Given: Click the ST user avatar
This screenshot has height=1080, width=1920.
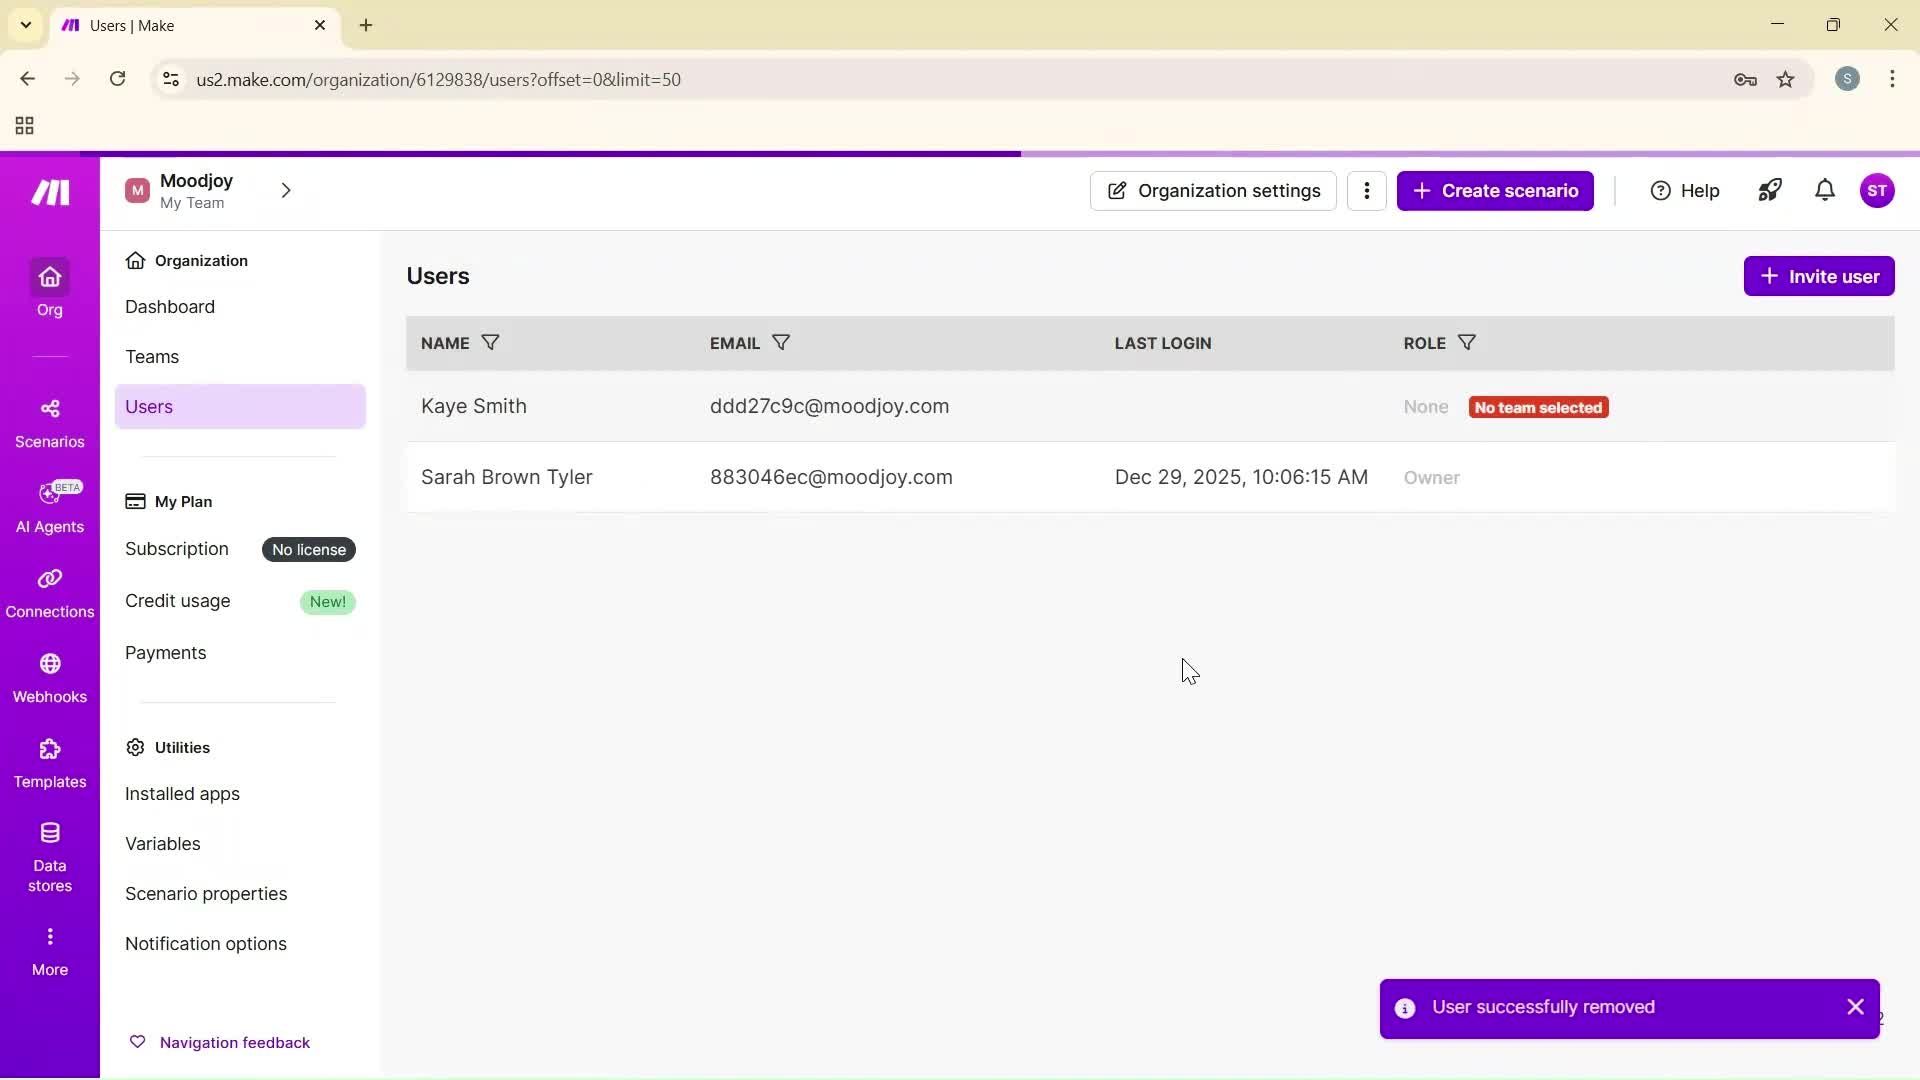Looking at the screenshot, I should [x=1879, y=190].
